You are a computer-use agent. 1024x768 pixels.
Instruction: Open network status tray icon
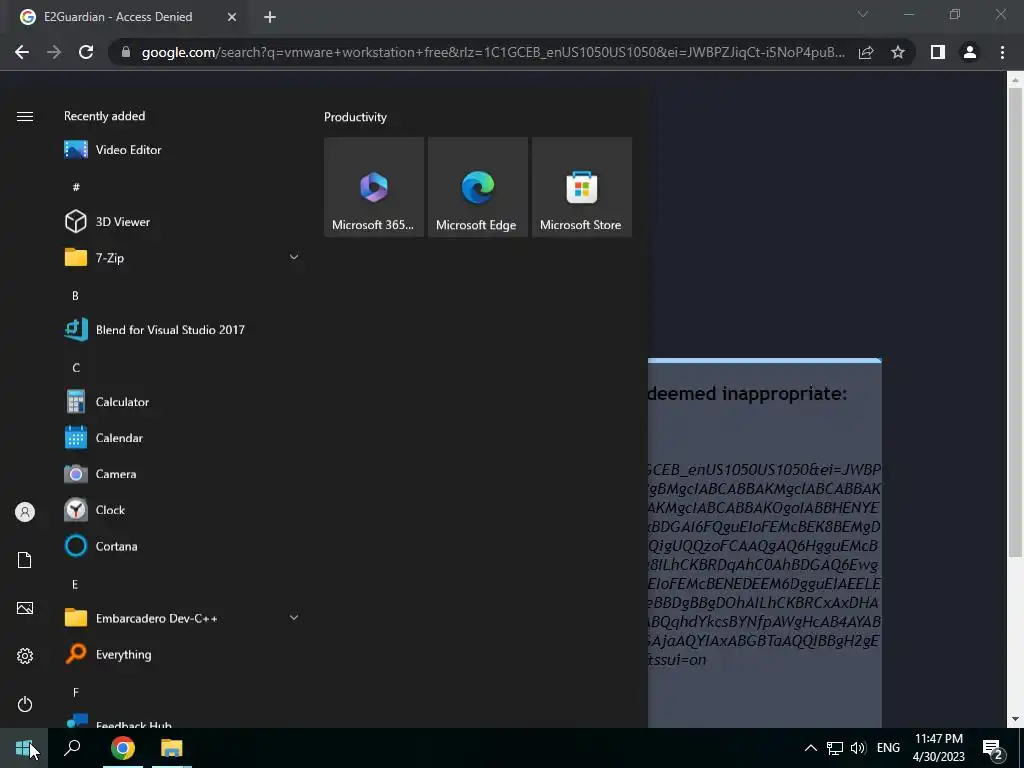pyautogui.click(x=834, y=748)
